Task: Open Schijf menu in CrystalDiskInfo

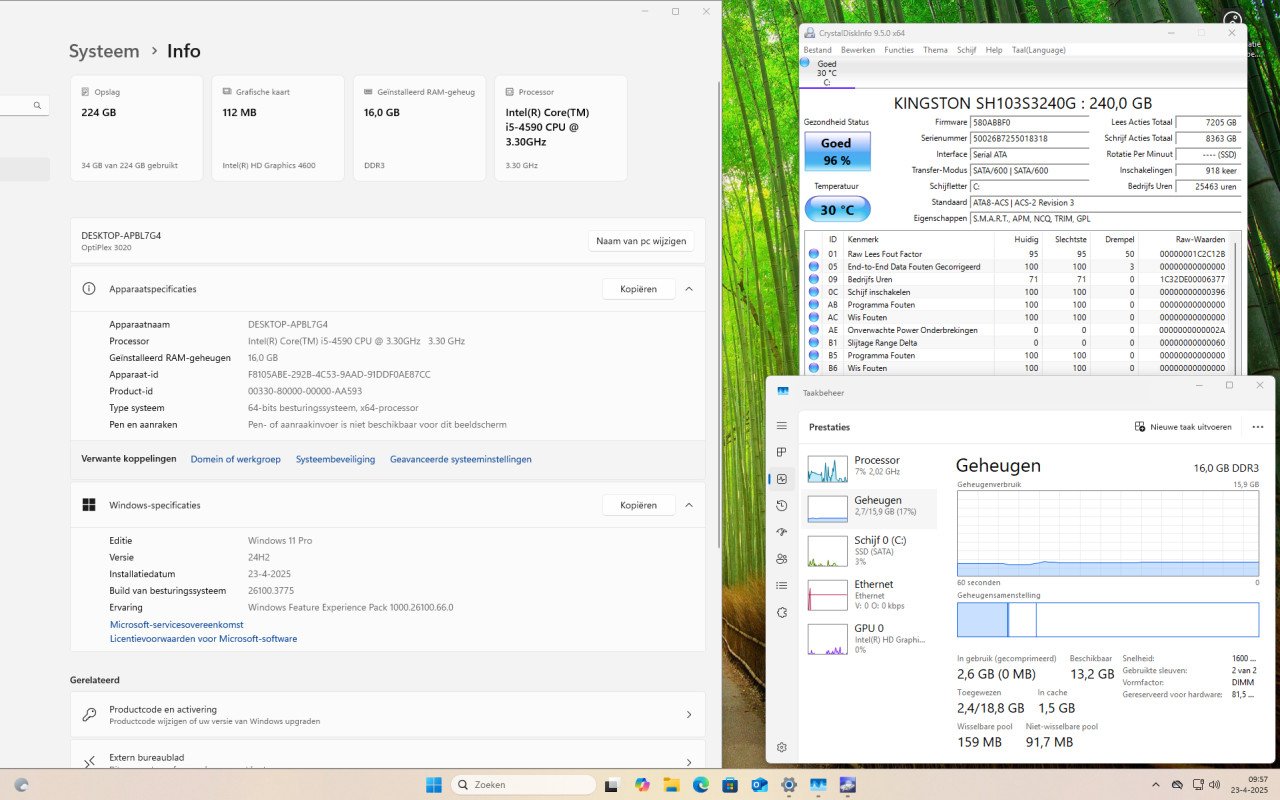Action: [x=966, y=50]
